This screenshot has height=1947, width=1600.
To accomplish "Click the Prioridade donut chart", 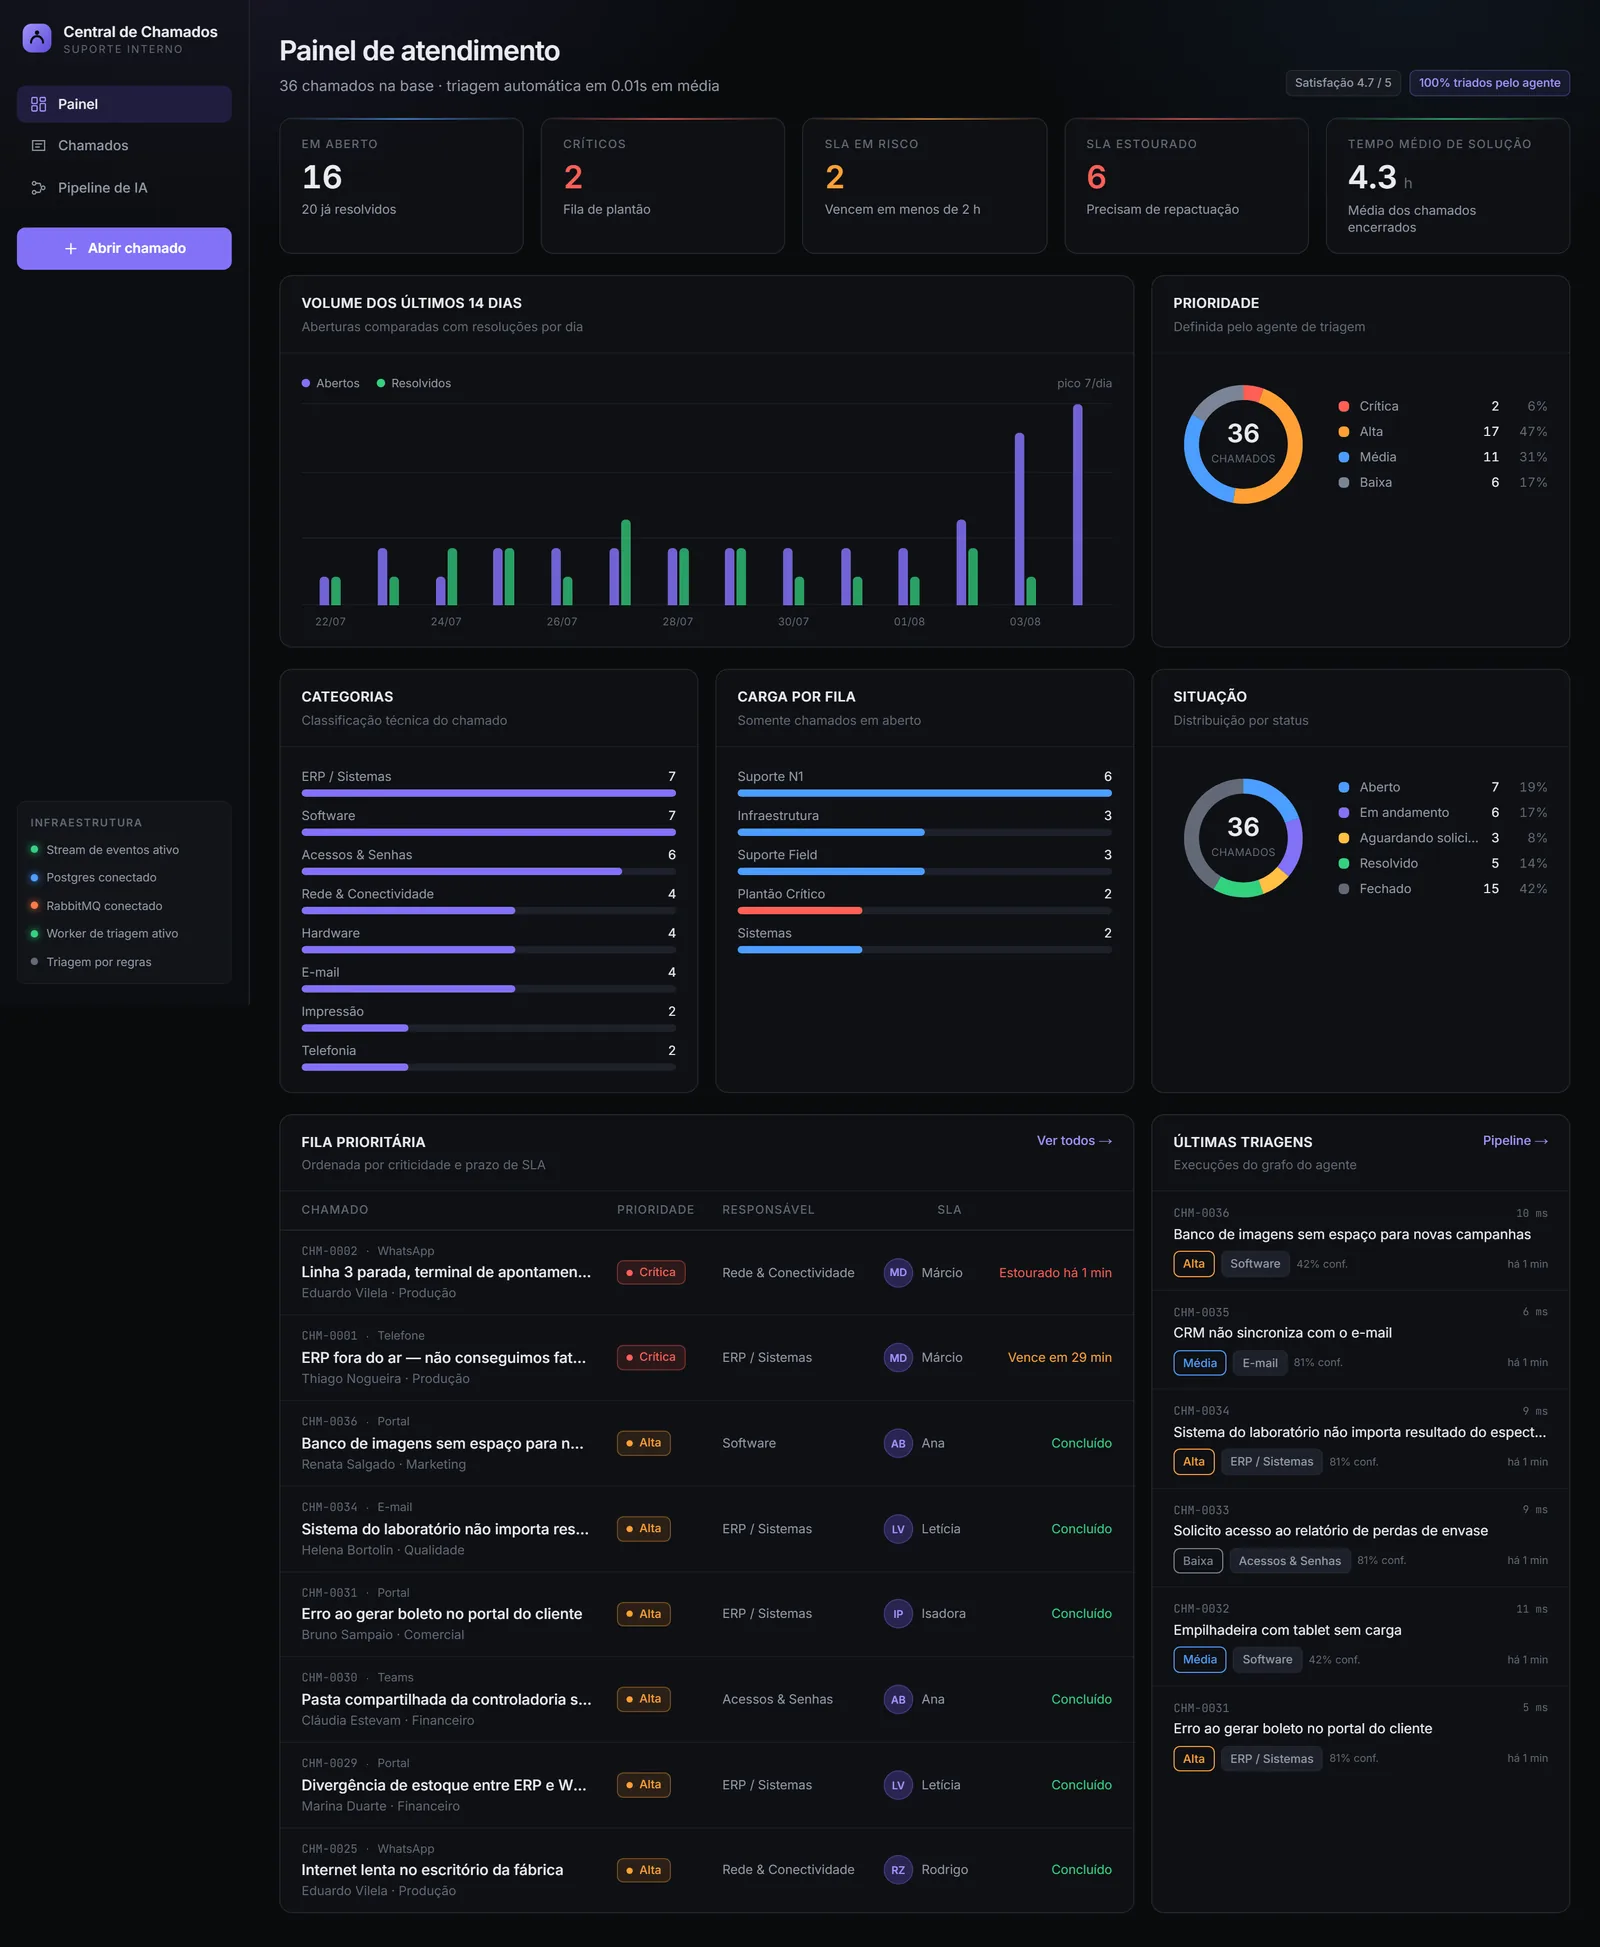I will pyautogui.click(x=1243, y=445).
